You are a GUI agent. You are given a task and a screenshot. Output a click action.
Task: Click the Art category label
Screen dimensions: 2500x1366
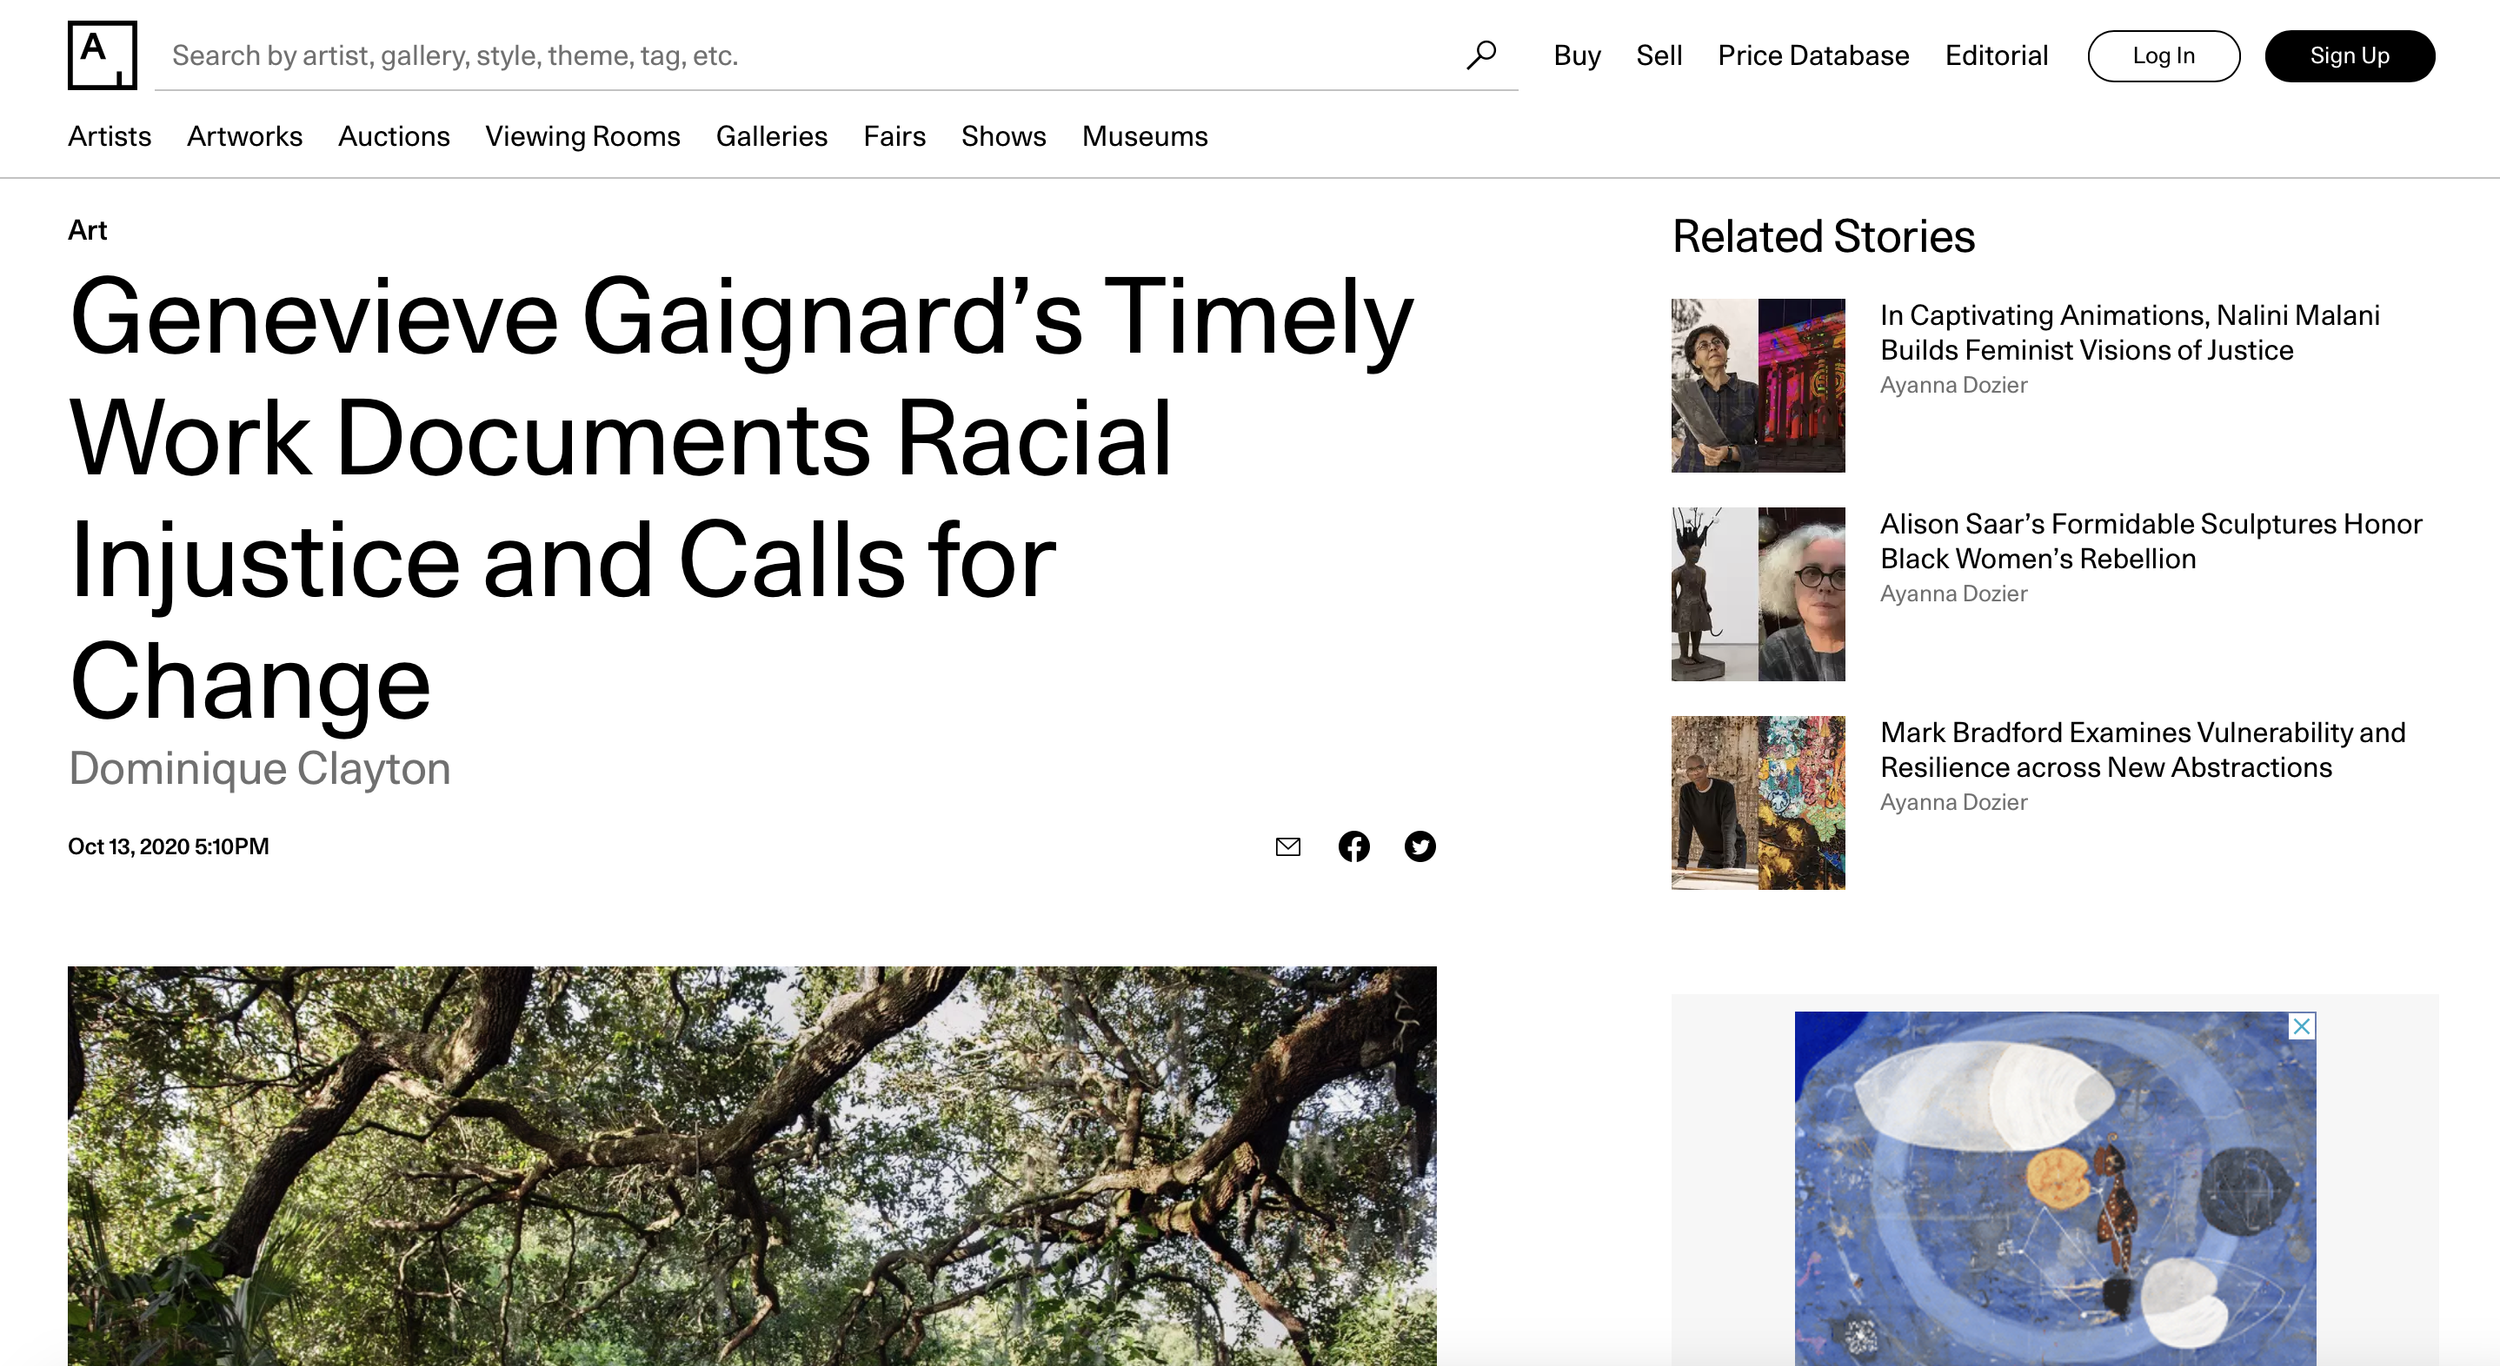pos(87,230)
